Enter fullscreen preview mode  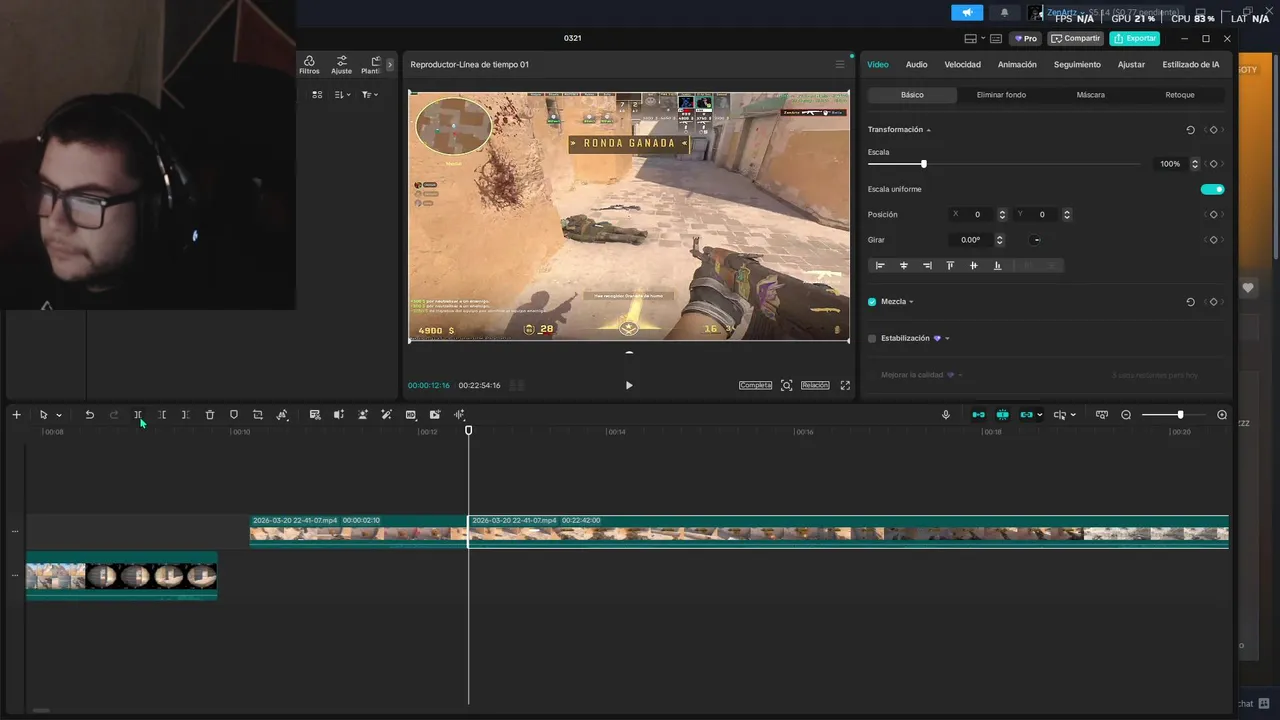(x=845, y=385)
